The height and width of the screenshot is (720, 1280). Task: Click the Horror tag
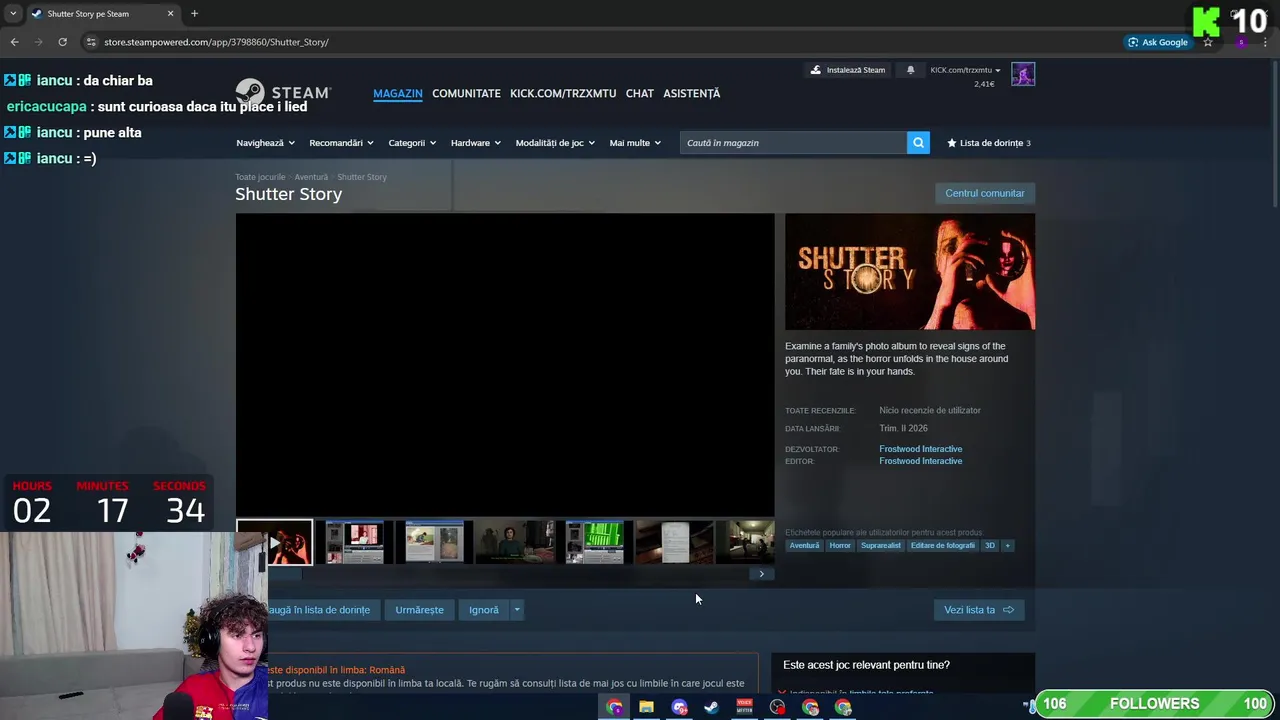click(x=840, y=545)
